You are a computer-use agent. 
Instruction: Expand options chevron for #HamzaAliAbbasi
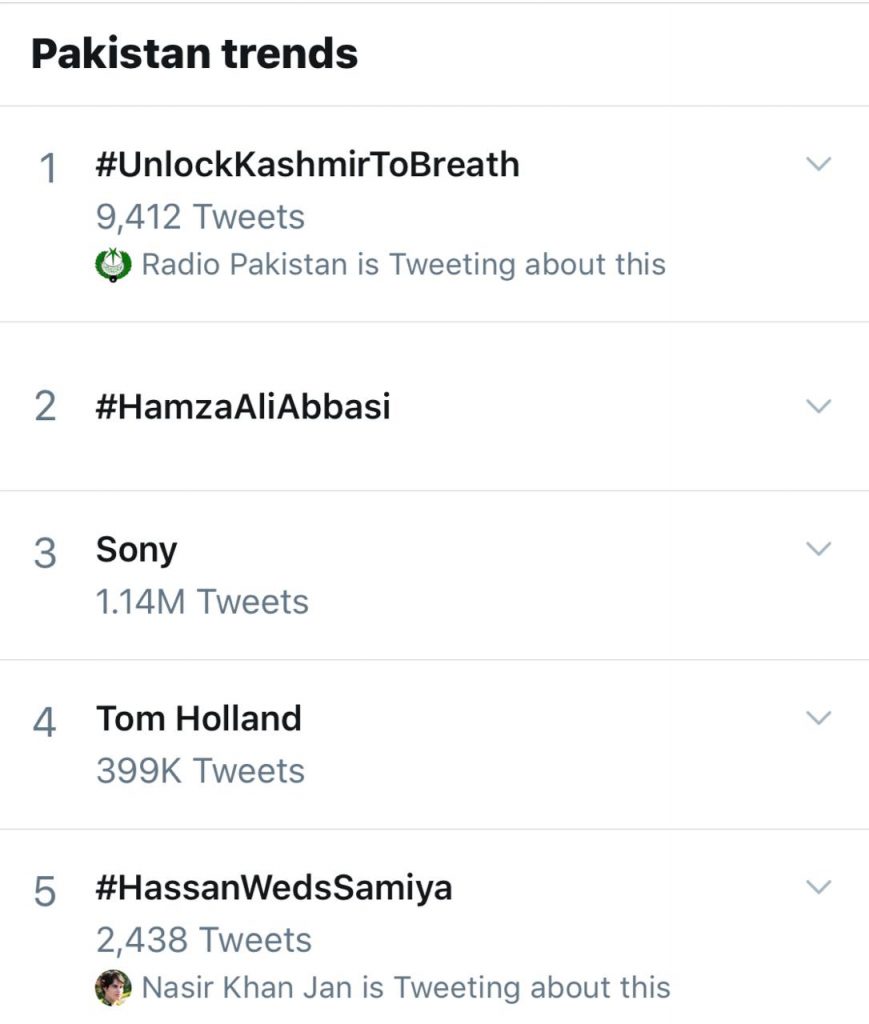pyautogui.click(x=818, y=406)
